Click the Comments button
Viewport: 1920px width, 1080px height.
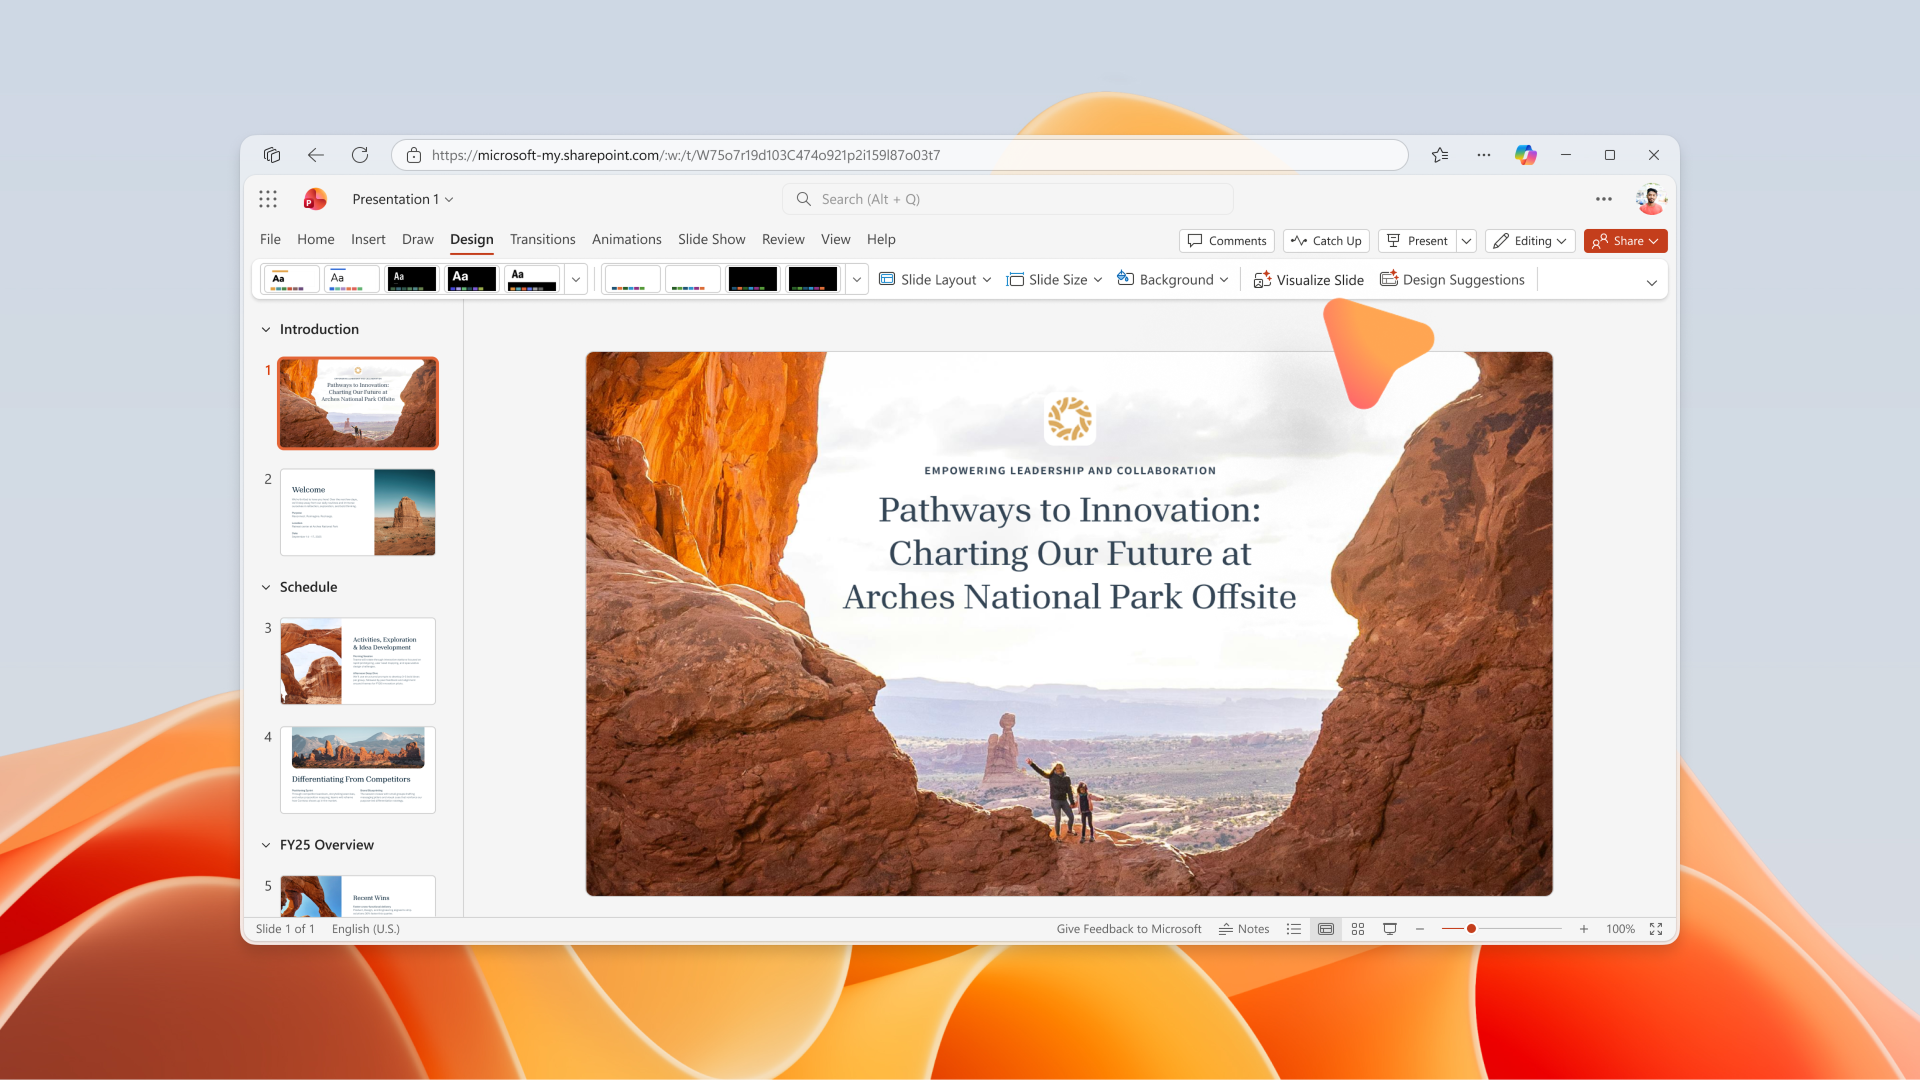tap(1227, 241)
